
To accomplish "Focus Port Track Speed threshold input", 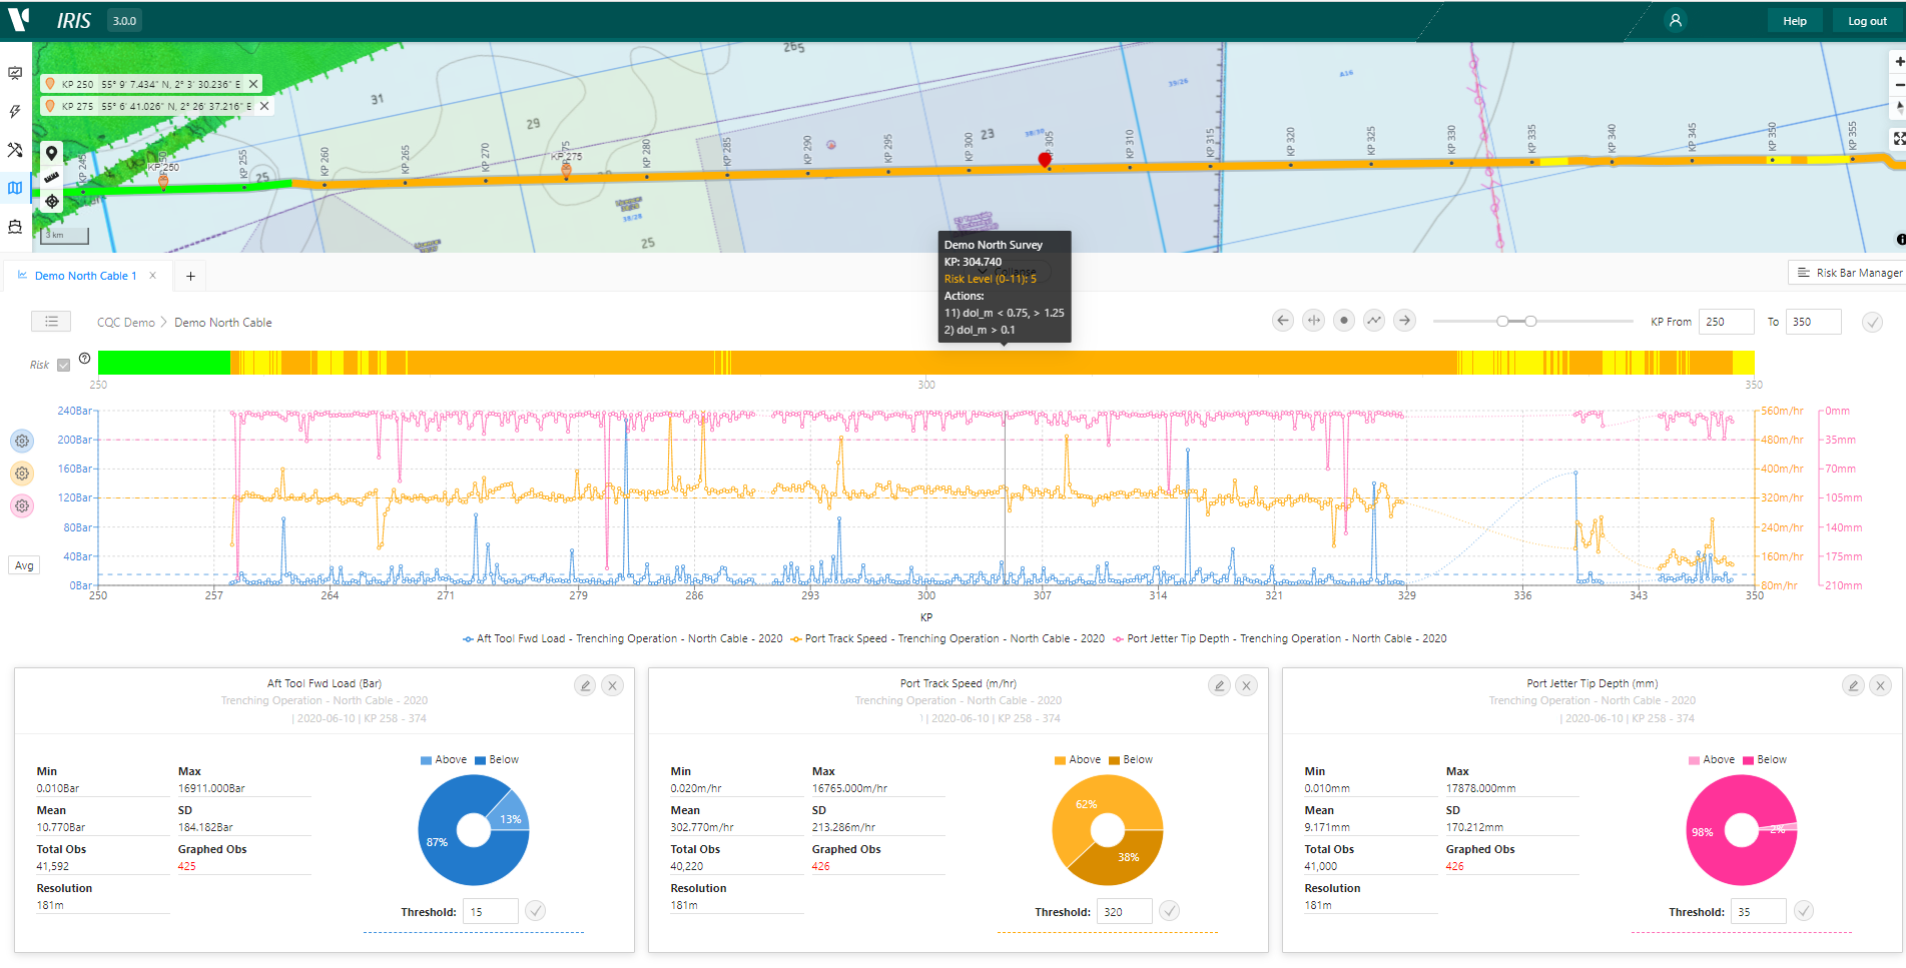I will point(1125,912).
